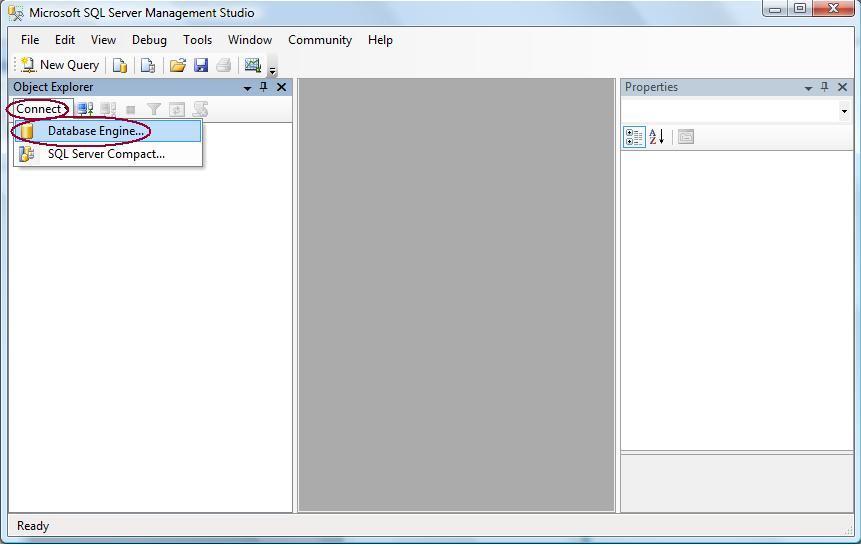861x548 pixels.
Task: Choose SQL Server Compact... menu entry
Action: tap(108, 154)
